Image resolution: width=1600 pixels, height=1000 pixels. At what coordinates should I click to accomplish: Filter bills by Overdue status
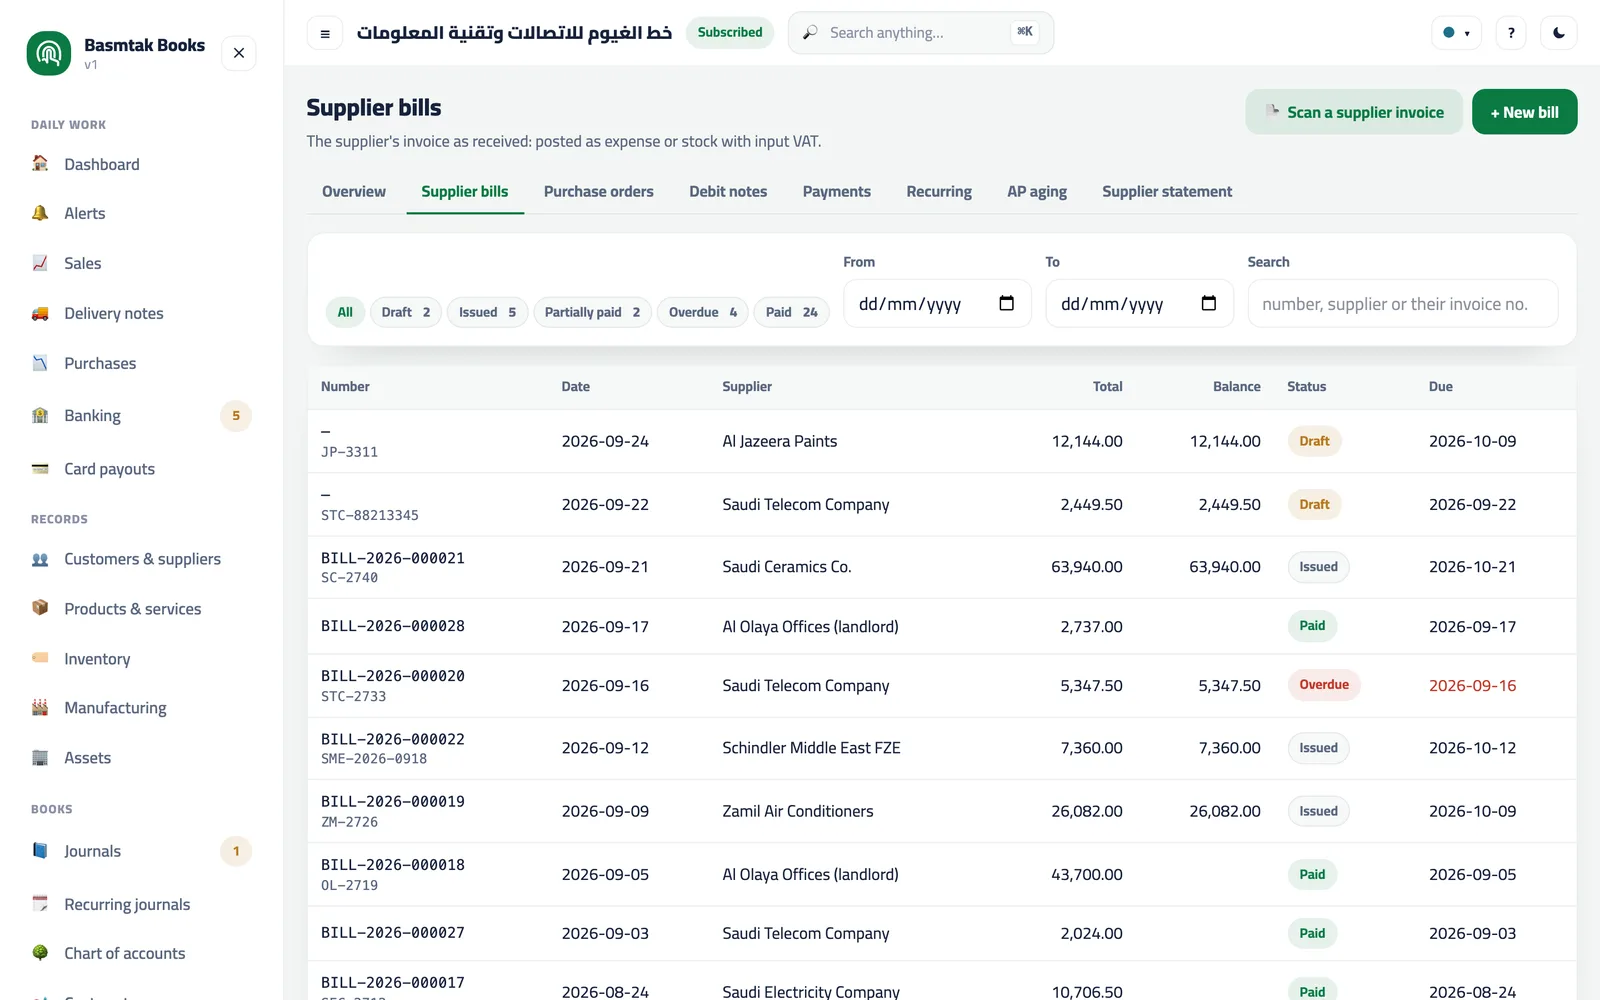703,312
